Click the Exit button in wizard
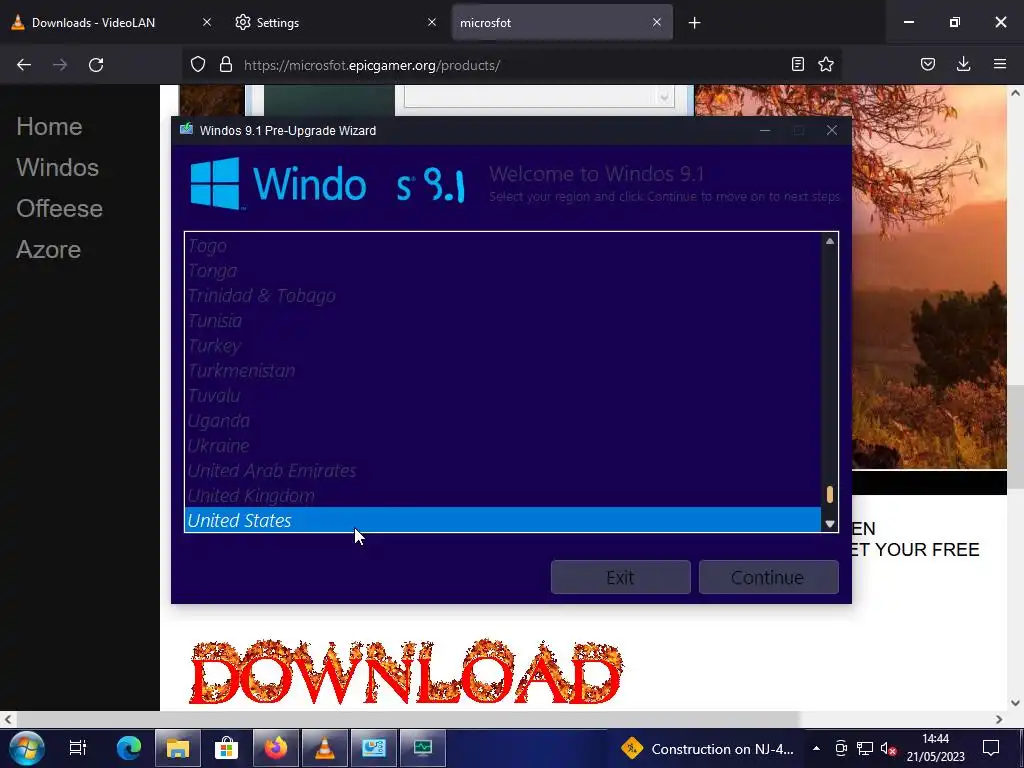Image resolution: width=1024 pixels, height=768 pixels. click(x=620, y=577)
